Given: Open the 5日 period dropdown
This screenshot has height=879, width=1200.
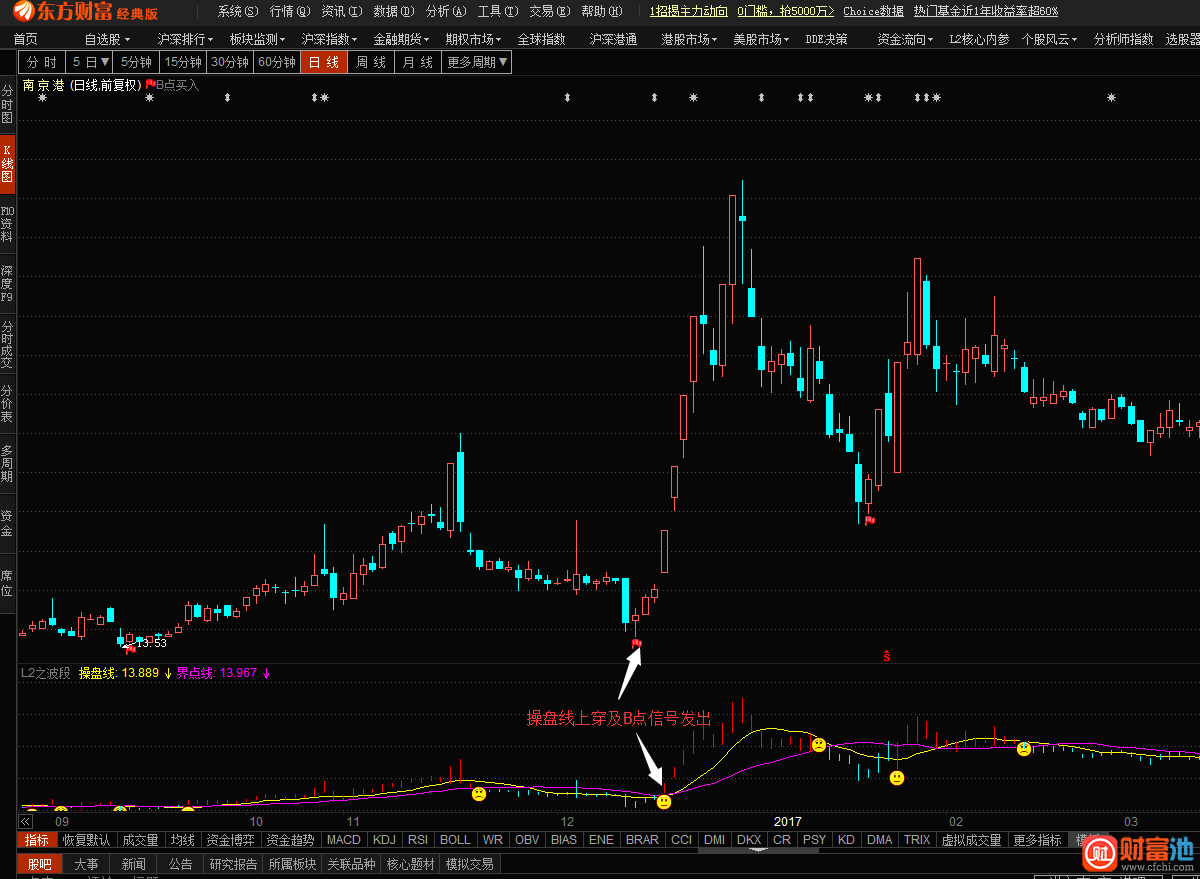Looking at the screenshot, I should [x=90, y=62].
